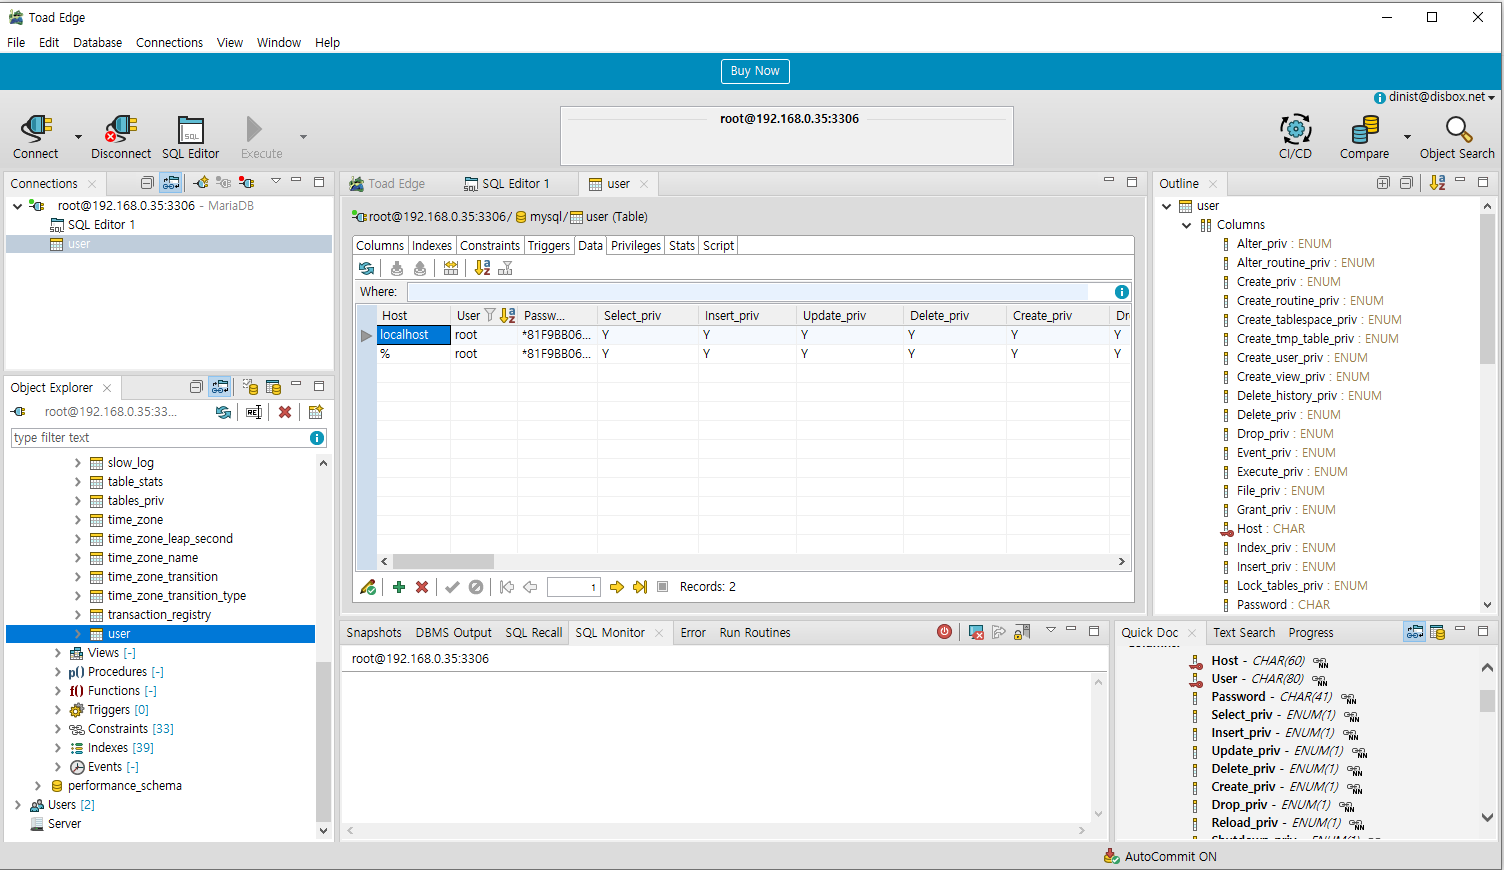Toggle Link with Editor in Connections panel
This screenshot has width=1504, height=870.
(x=171, y=183)
